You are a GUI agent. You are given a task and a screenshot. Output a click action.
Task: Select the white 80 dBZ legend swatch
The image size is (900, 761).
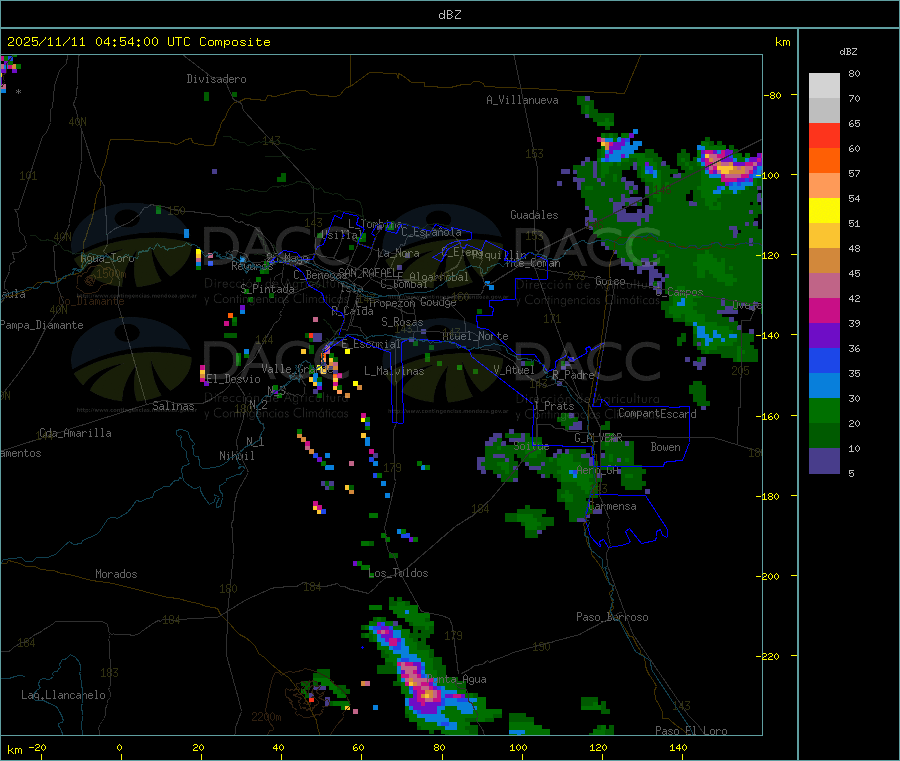pyautogui.click(x=824, y=86)
